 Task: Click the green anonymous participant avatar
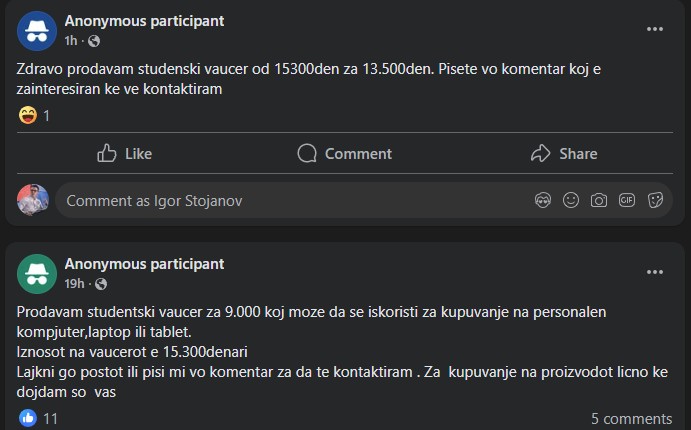(x=37, y=273)
